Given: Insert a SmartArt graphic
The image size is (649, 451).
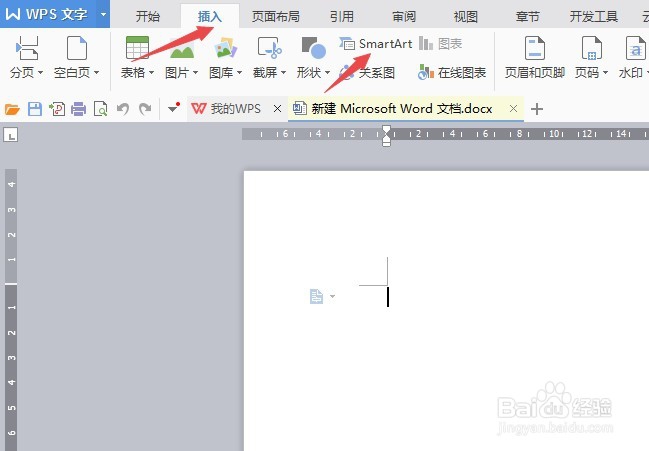Looking at the screenshot, I should [376, 43].
